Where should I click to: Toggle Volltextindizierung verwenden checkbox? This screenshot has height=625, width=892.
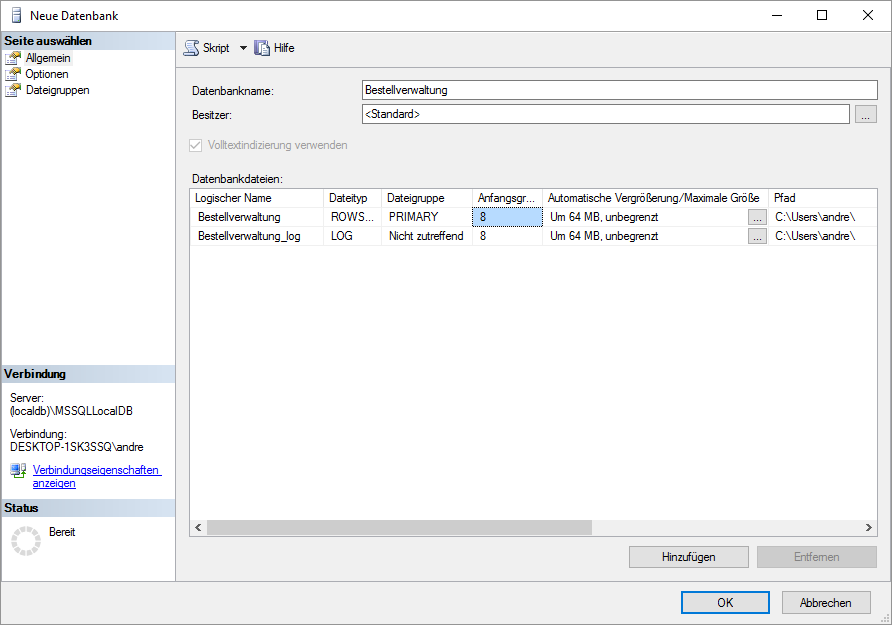(196, 145)
